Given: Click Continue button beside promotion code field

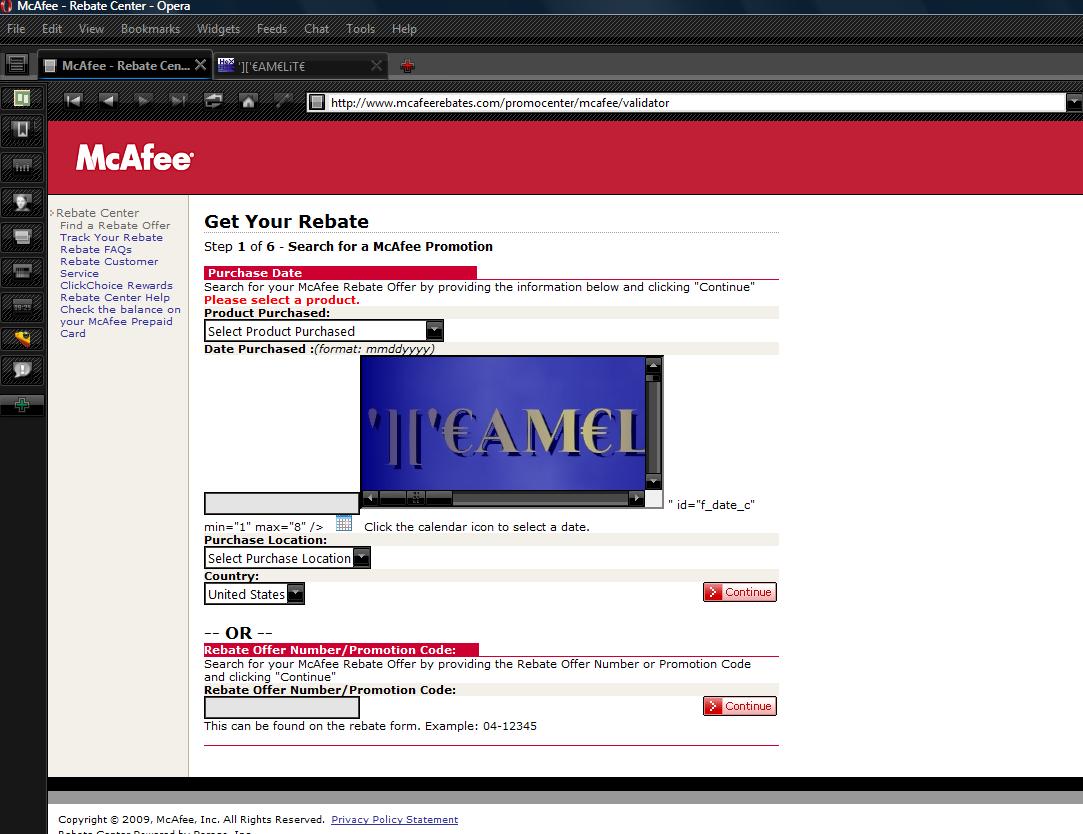Looking at the screenshot, I should 740,706.
